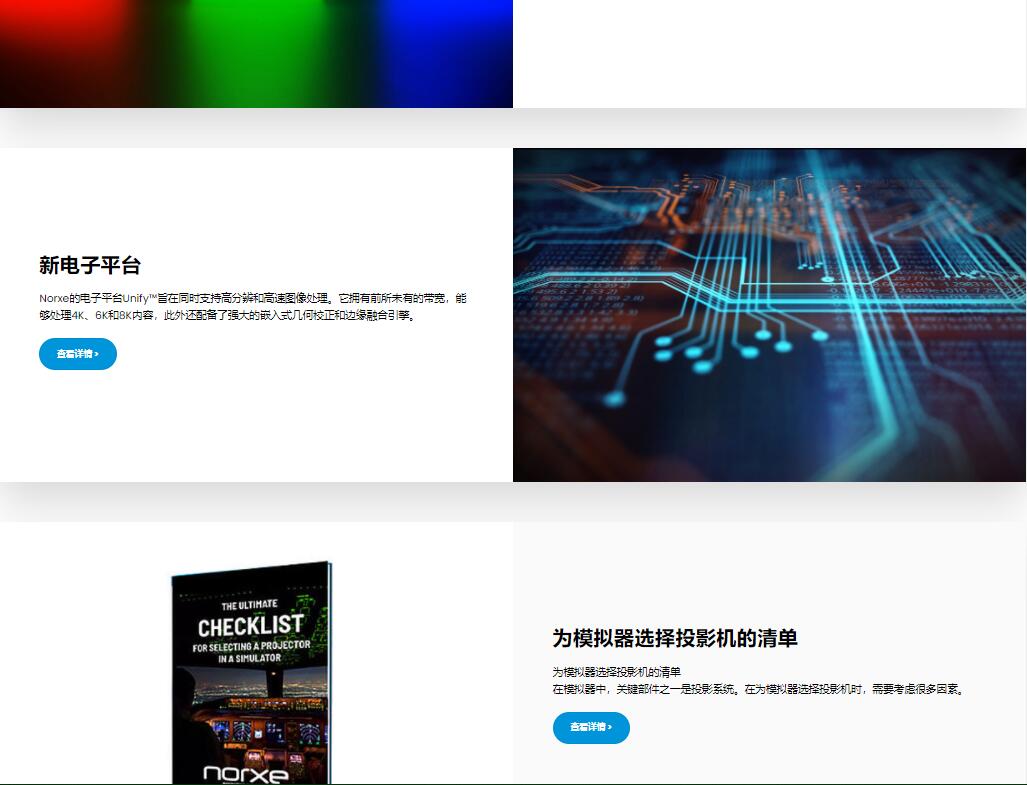Open the Ultimate Checklist book cover image
This screenshot has height=785, width=1027.
click(250, 672)
